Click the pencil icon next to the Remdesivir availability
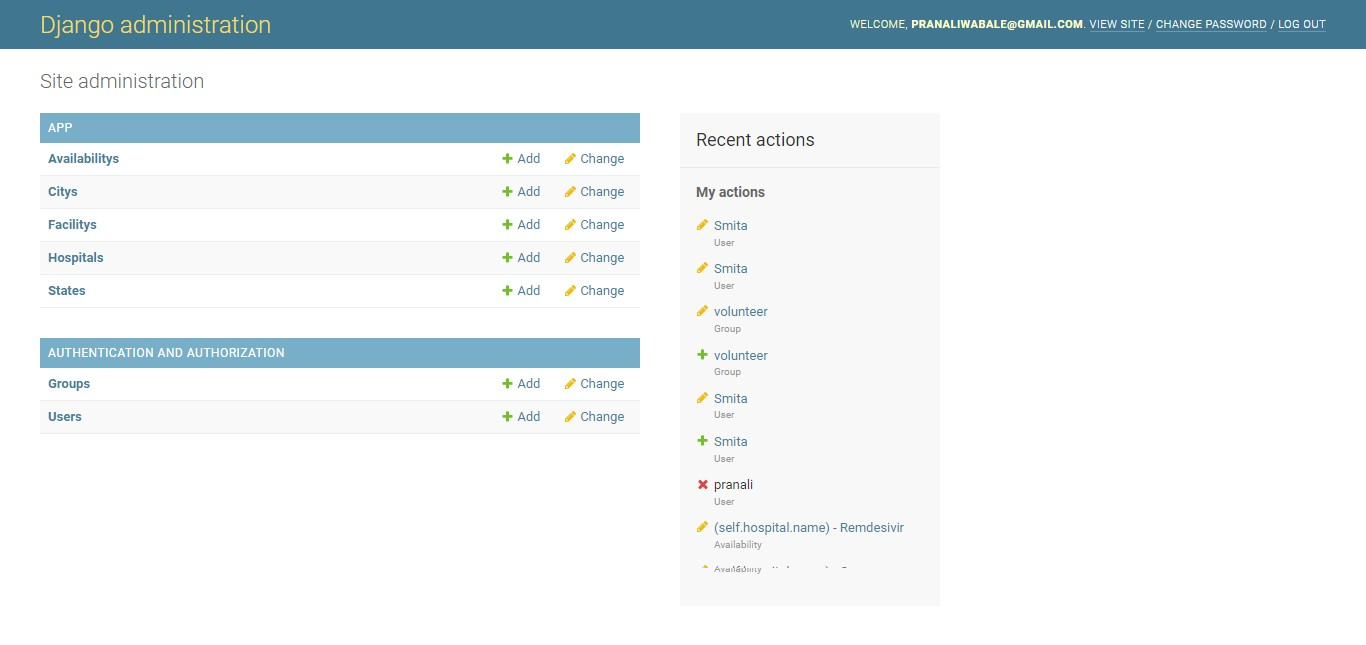The width and height of the screenshot is (1366, 645). click(x=702, y=527)
